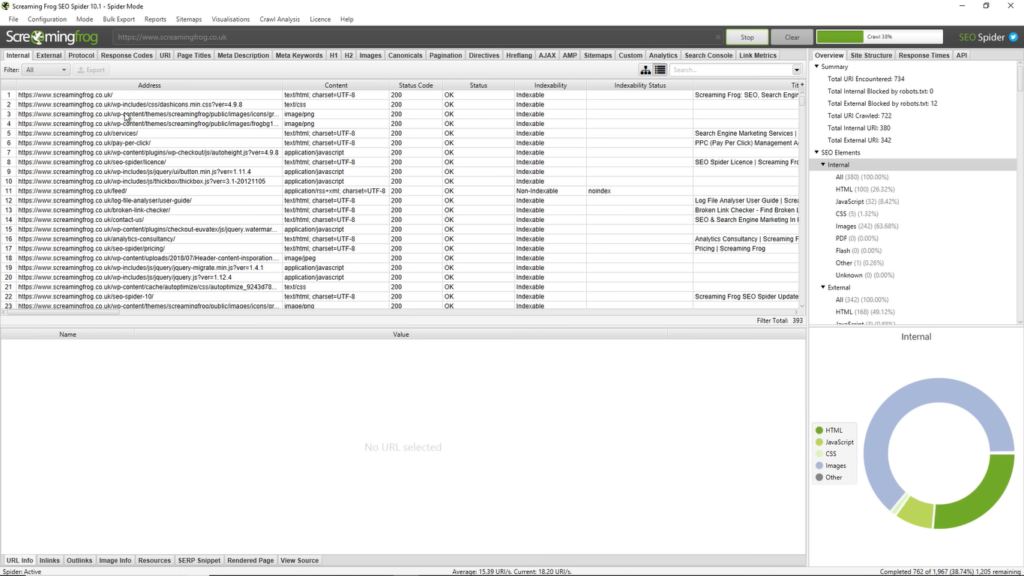Sort by the Status Code column header

416,86
